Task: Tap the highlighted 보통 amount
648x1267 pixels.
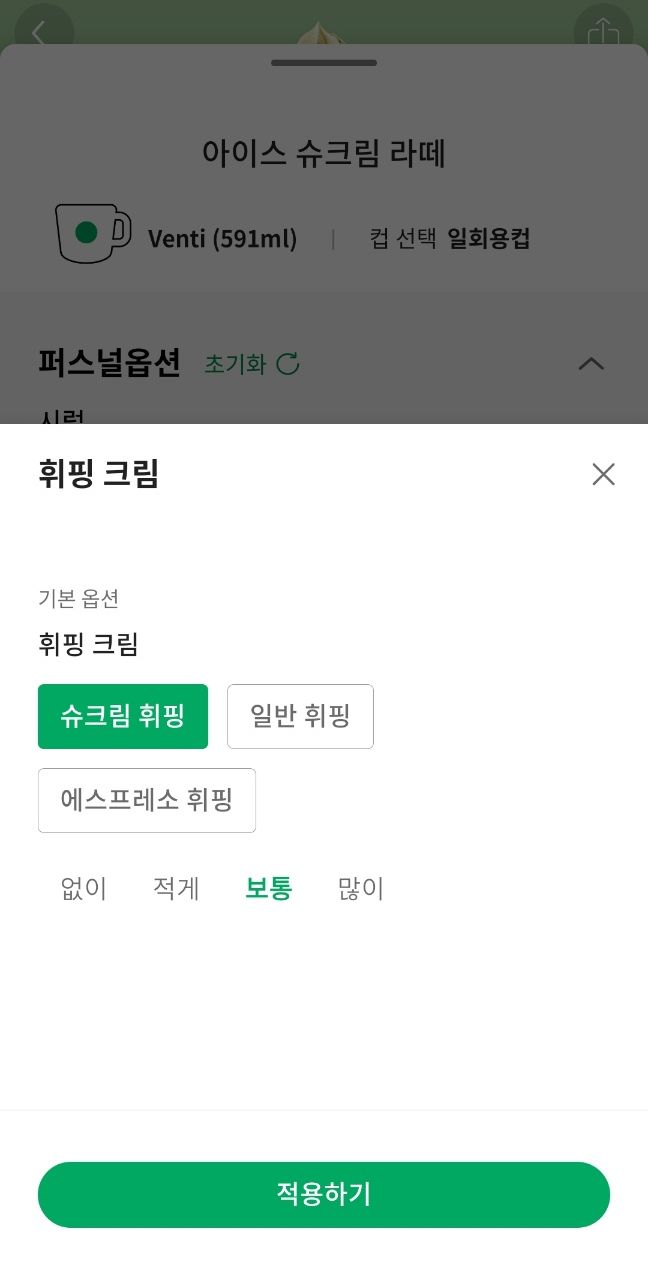Action: point(267,888)
